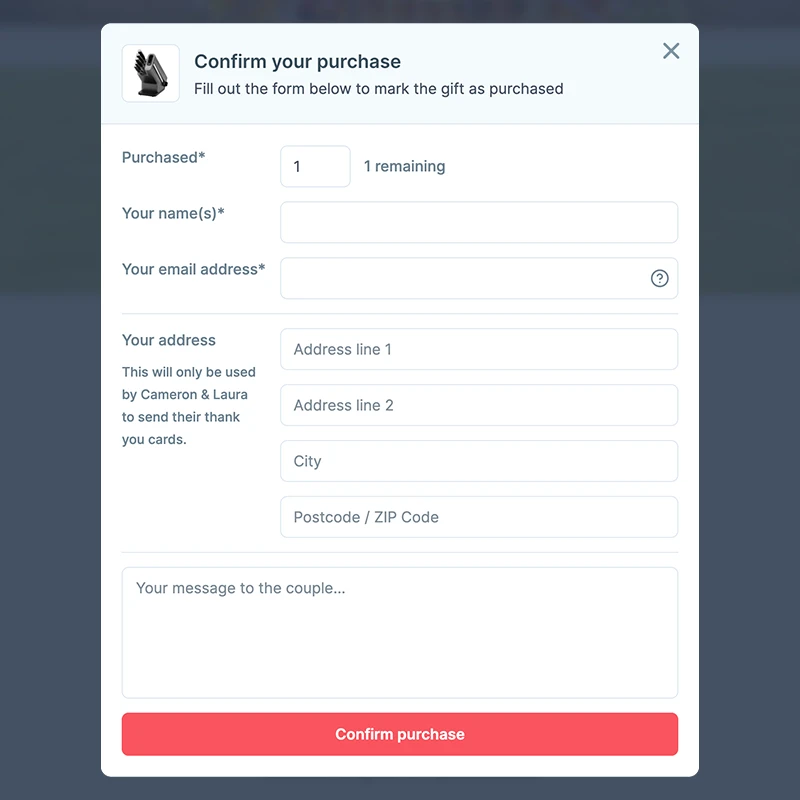Click the City text field

coord(478,461)
